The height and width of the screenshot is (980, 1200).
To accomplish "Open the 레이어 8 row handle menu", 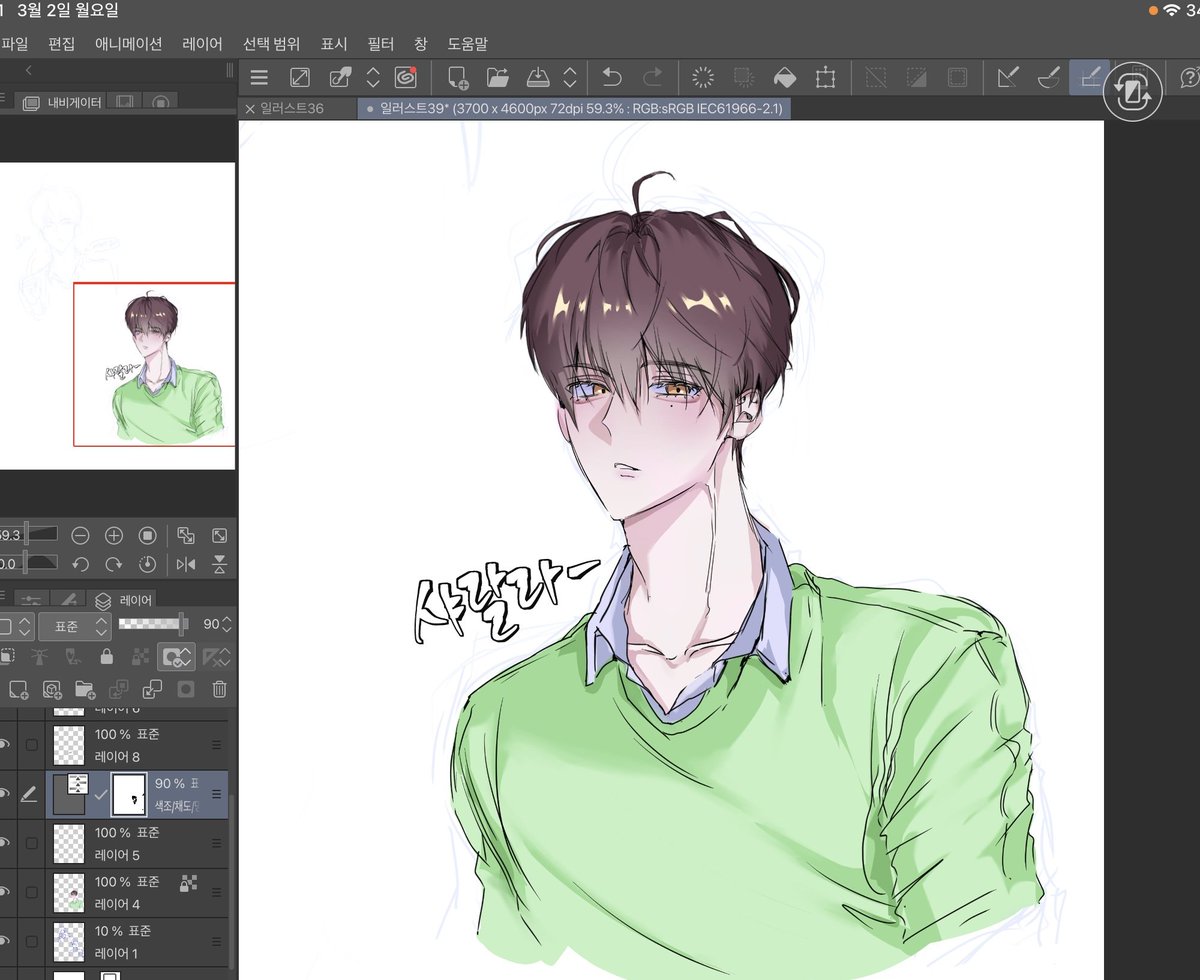I will (217, 745).
